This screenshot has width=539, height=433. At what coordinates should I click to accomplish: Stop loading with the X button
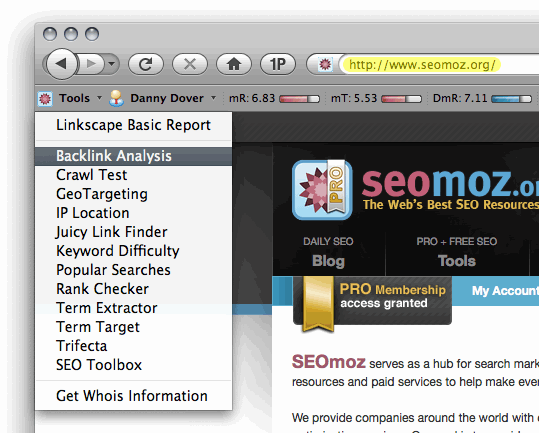[190, 64]
